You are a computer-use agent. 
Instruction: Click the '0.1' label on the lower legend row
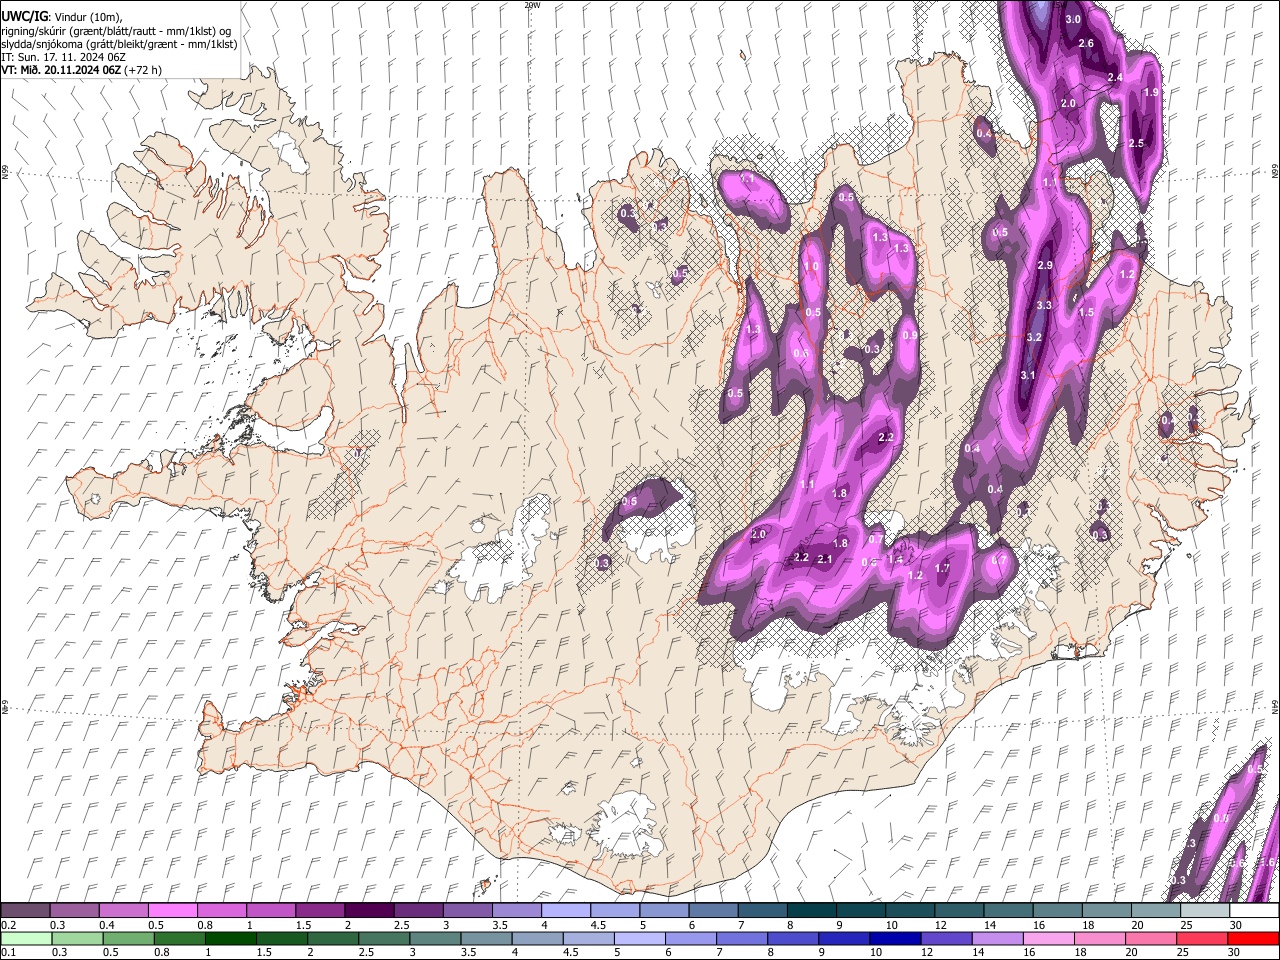[8, 952]
